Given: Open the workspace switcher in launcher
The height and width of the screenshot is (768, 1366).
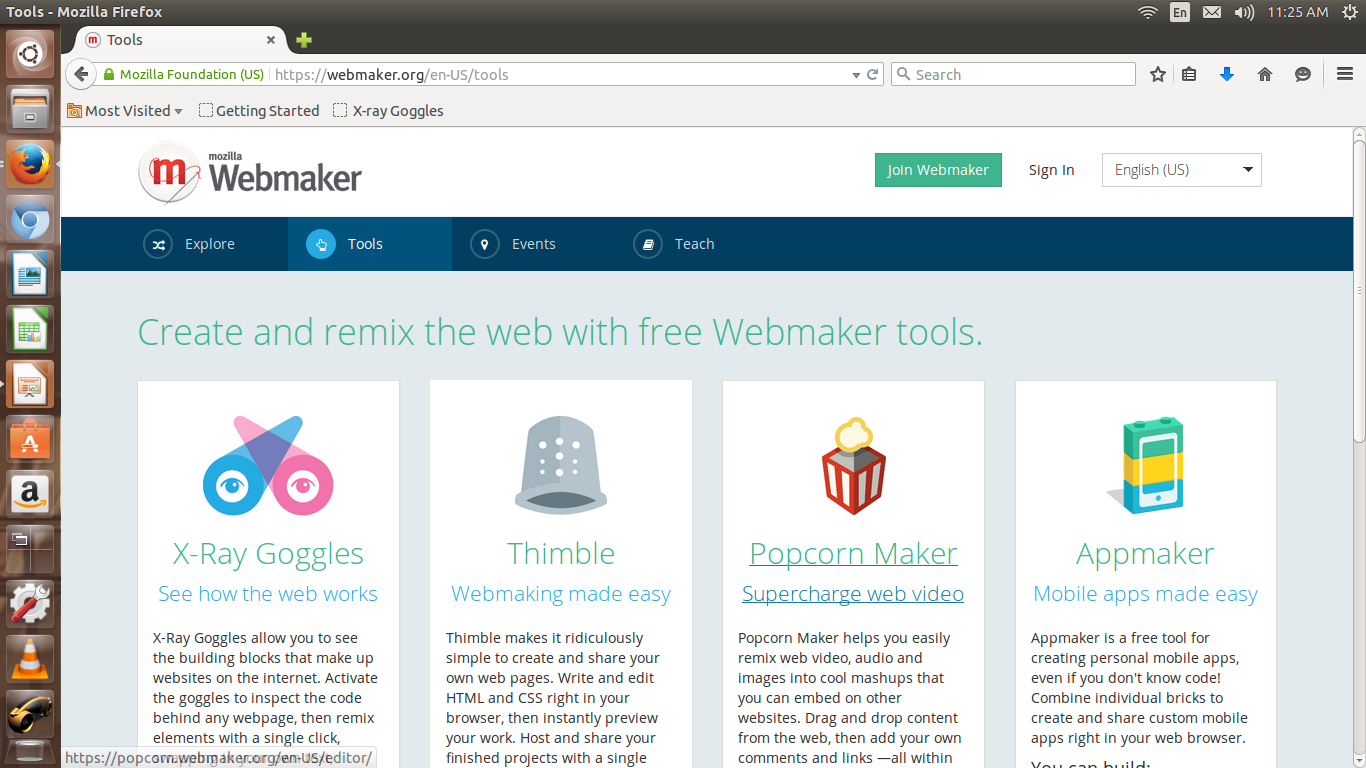Looking at the screenshot, I should point(30,550).
